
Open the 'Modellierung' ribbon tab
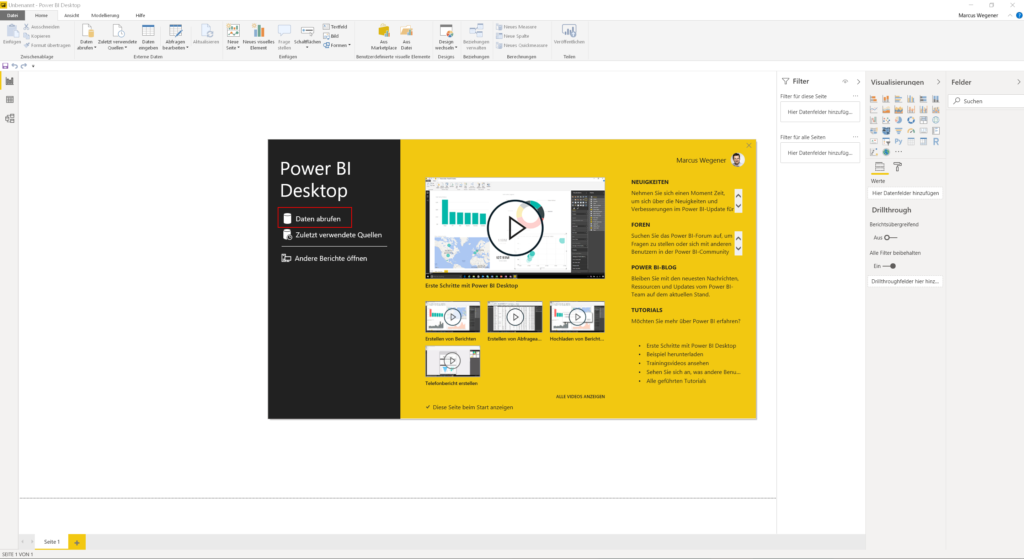tap(103, 16)
